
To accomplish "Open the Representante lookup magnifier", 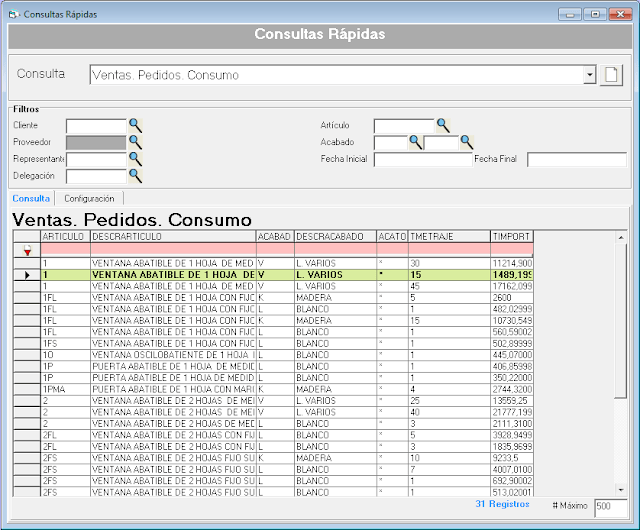I will [x=135, y=159].
